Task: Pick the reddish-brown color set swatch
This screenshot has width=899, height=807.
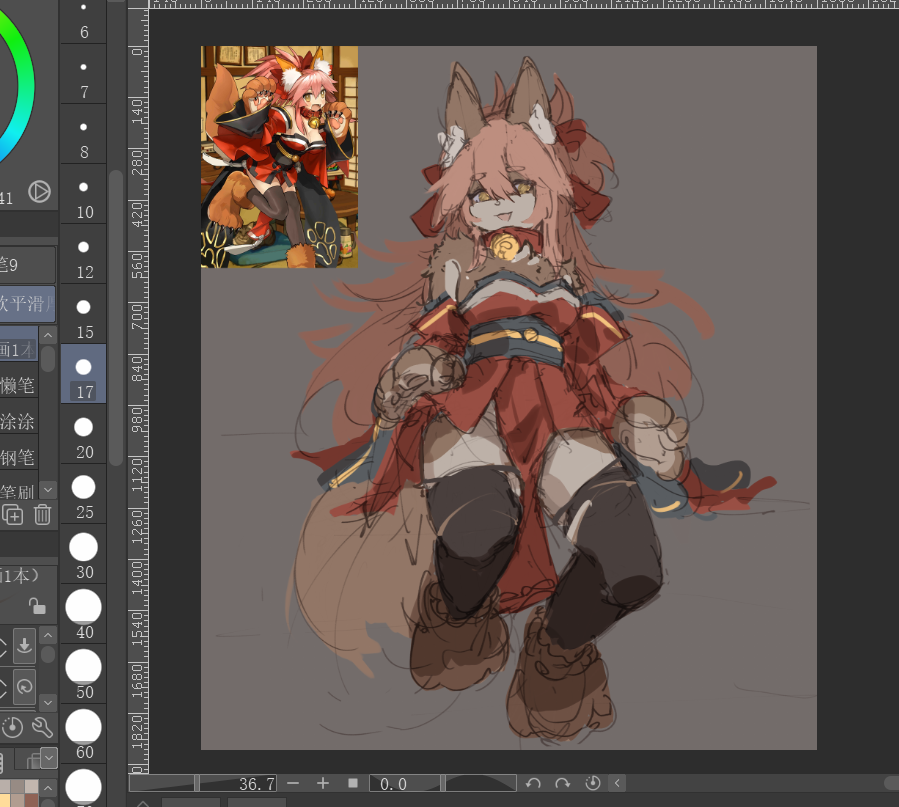Action: pyautogui.click(x=32, y=800)
